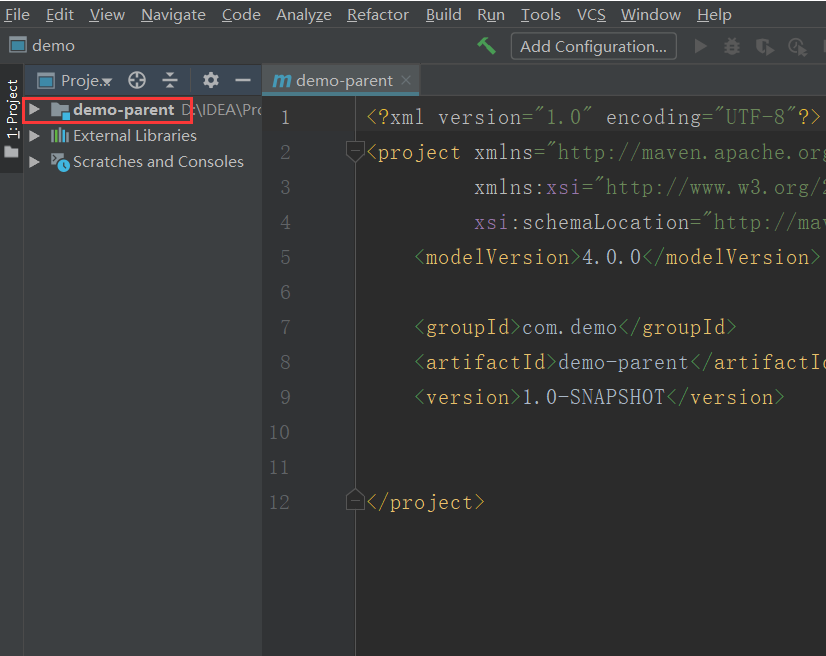Open the VCS menu
Screen dimensions: 826x656
591,15
